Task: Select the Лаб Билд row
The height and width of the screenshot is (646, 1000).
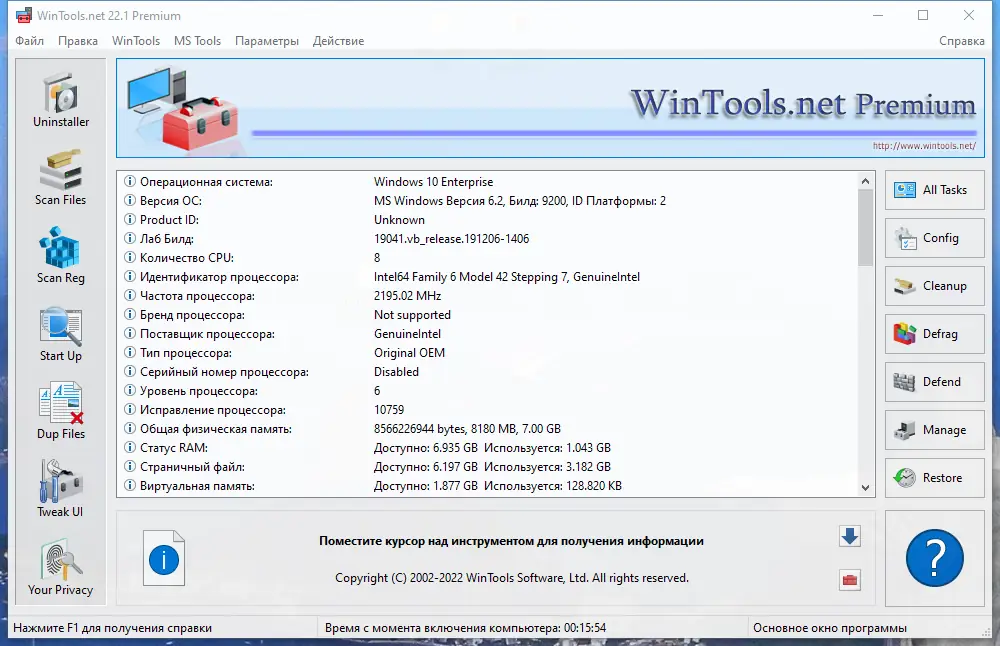Action: (x=488, y=239)
